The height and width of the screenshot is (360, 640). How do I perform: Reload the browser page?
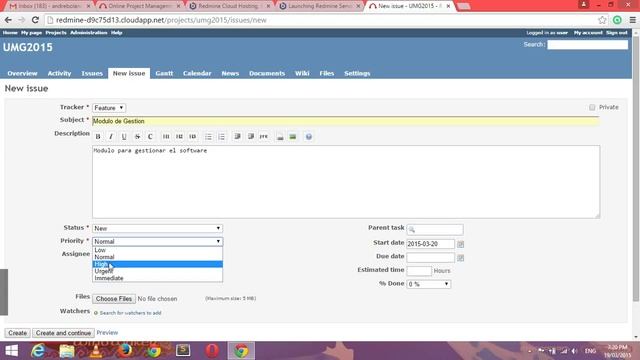click(36, 20)
